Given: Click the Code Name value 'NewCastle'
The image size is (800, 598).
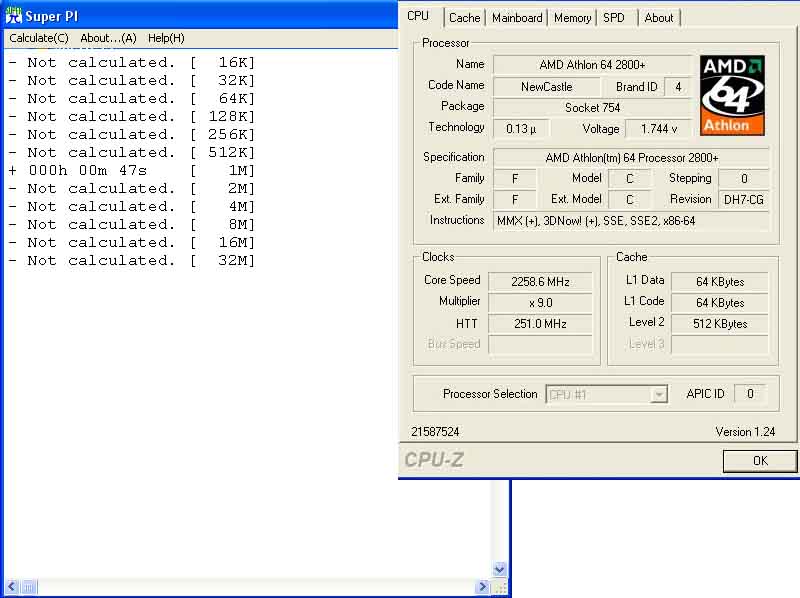Looking at the screenshot, I should coord(546,87).
